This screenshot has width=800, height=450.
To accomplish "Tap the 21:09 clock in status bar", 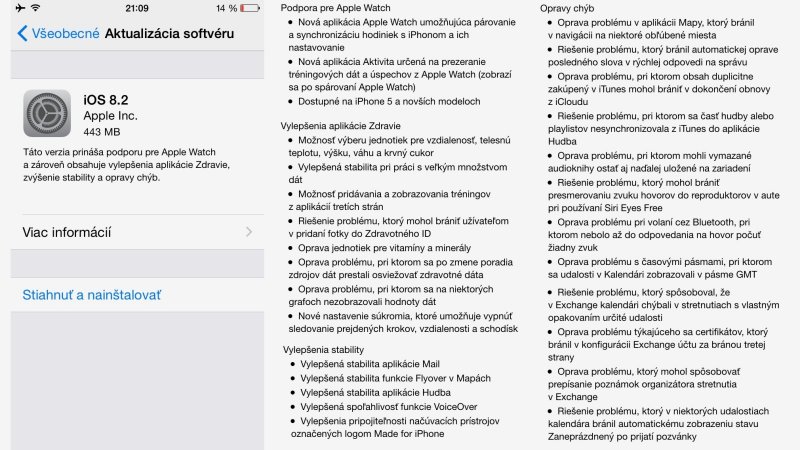I will tap(137, 8).
